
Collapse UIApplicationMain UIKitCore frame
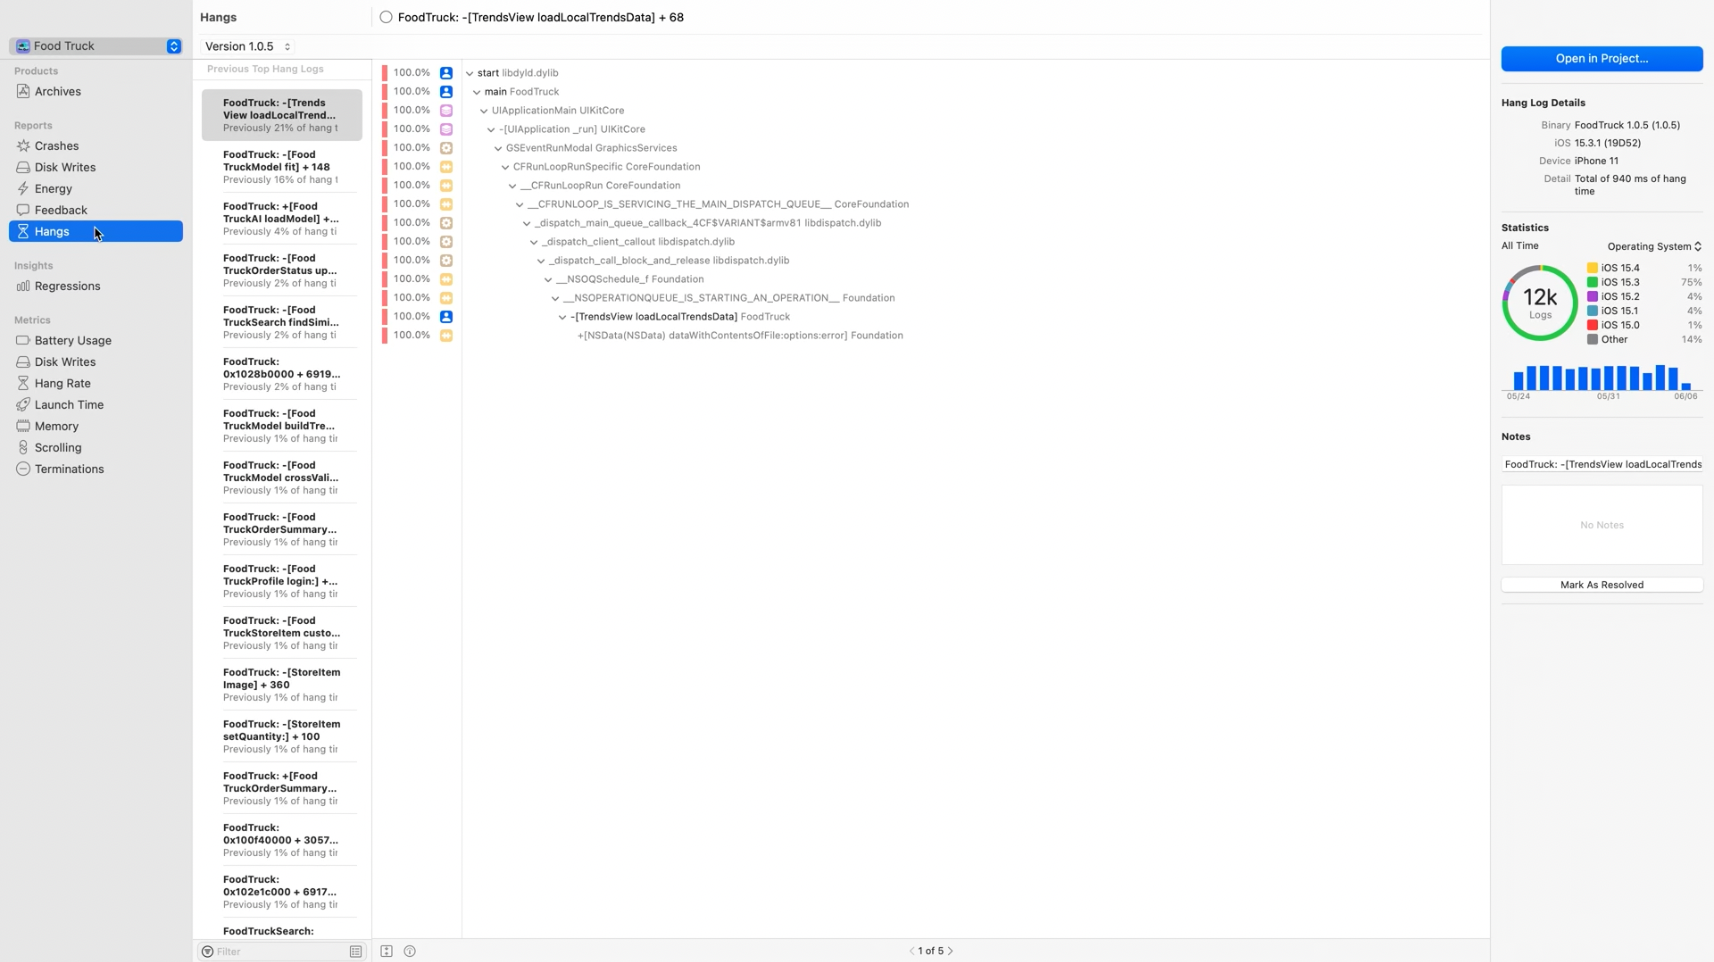click(484, 111)
